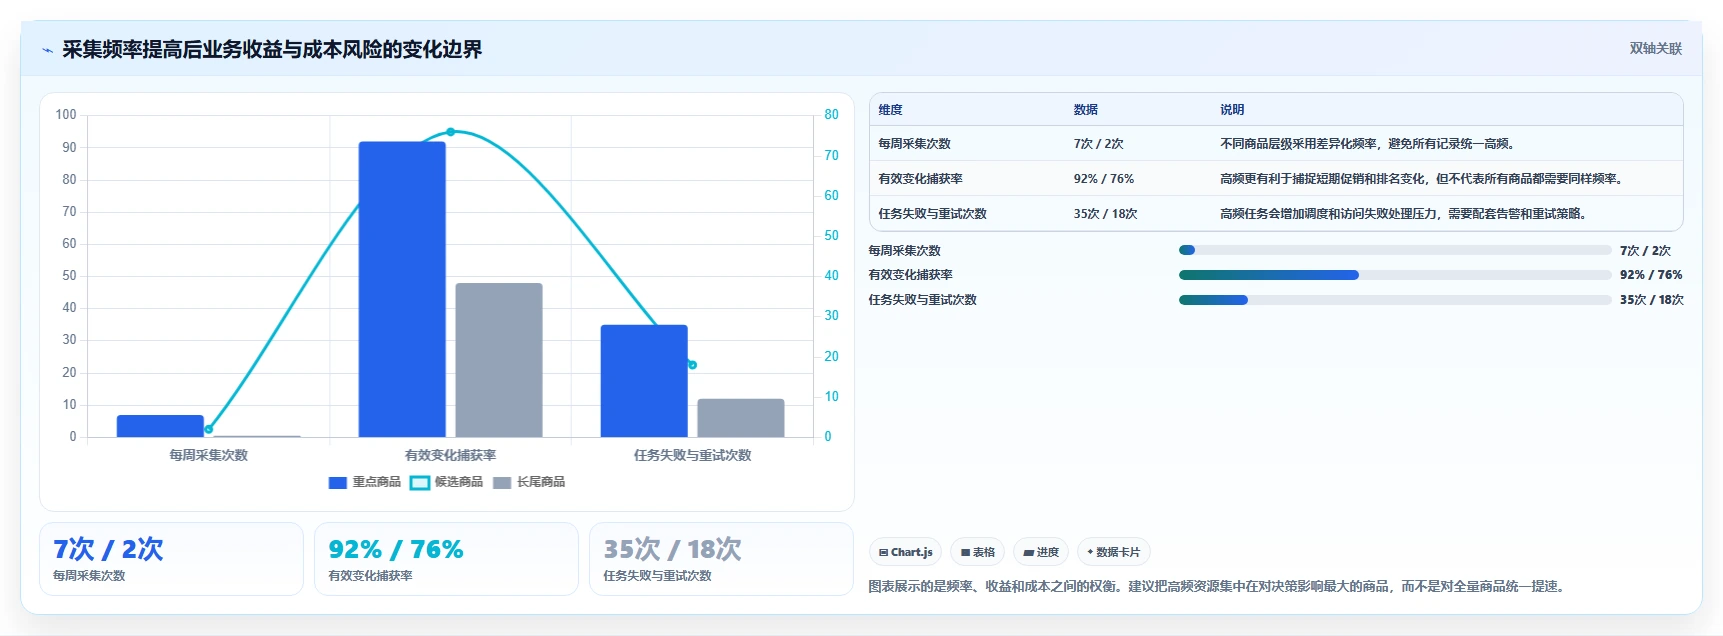1723x636 pixels.
Task: Click the chart summary text starting 图表展示的是频率
Action: (1218, 587)
